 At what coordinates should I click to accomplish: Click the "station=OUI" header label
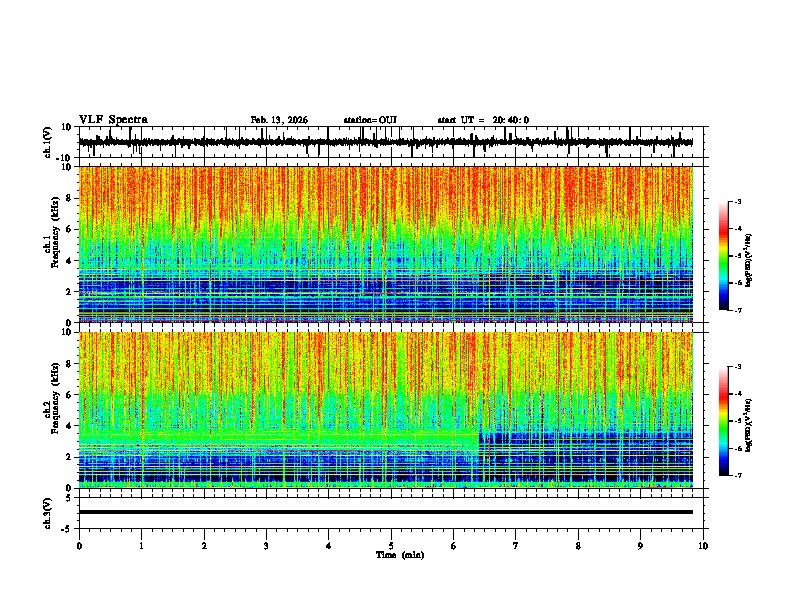click(370, 120)
